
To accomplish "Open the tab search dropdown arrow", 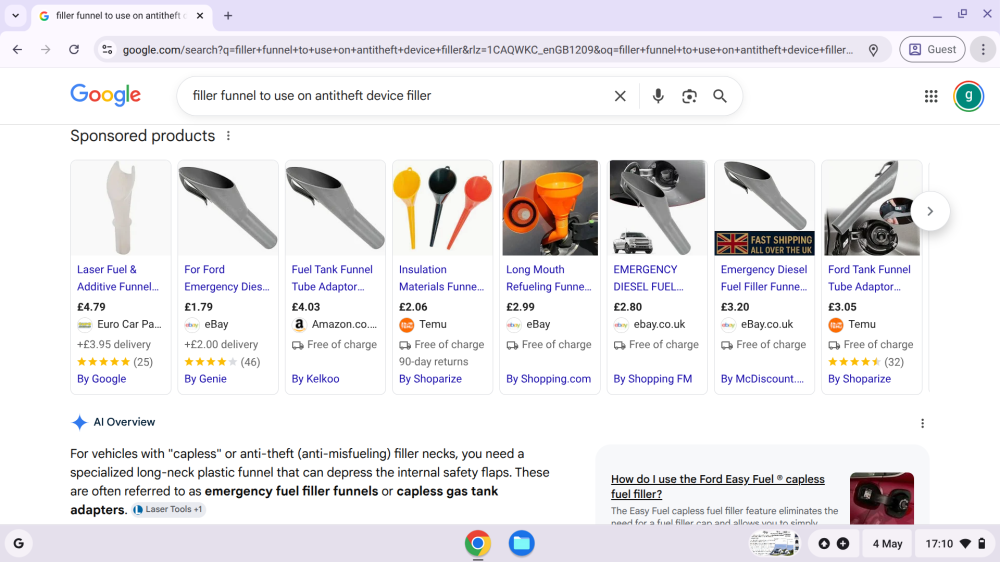I will [15, 15].
